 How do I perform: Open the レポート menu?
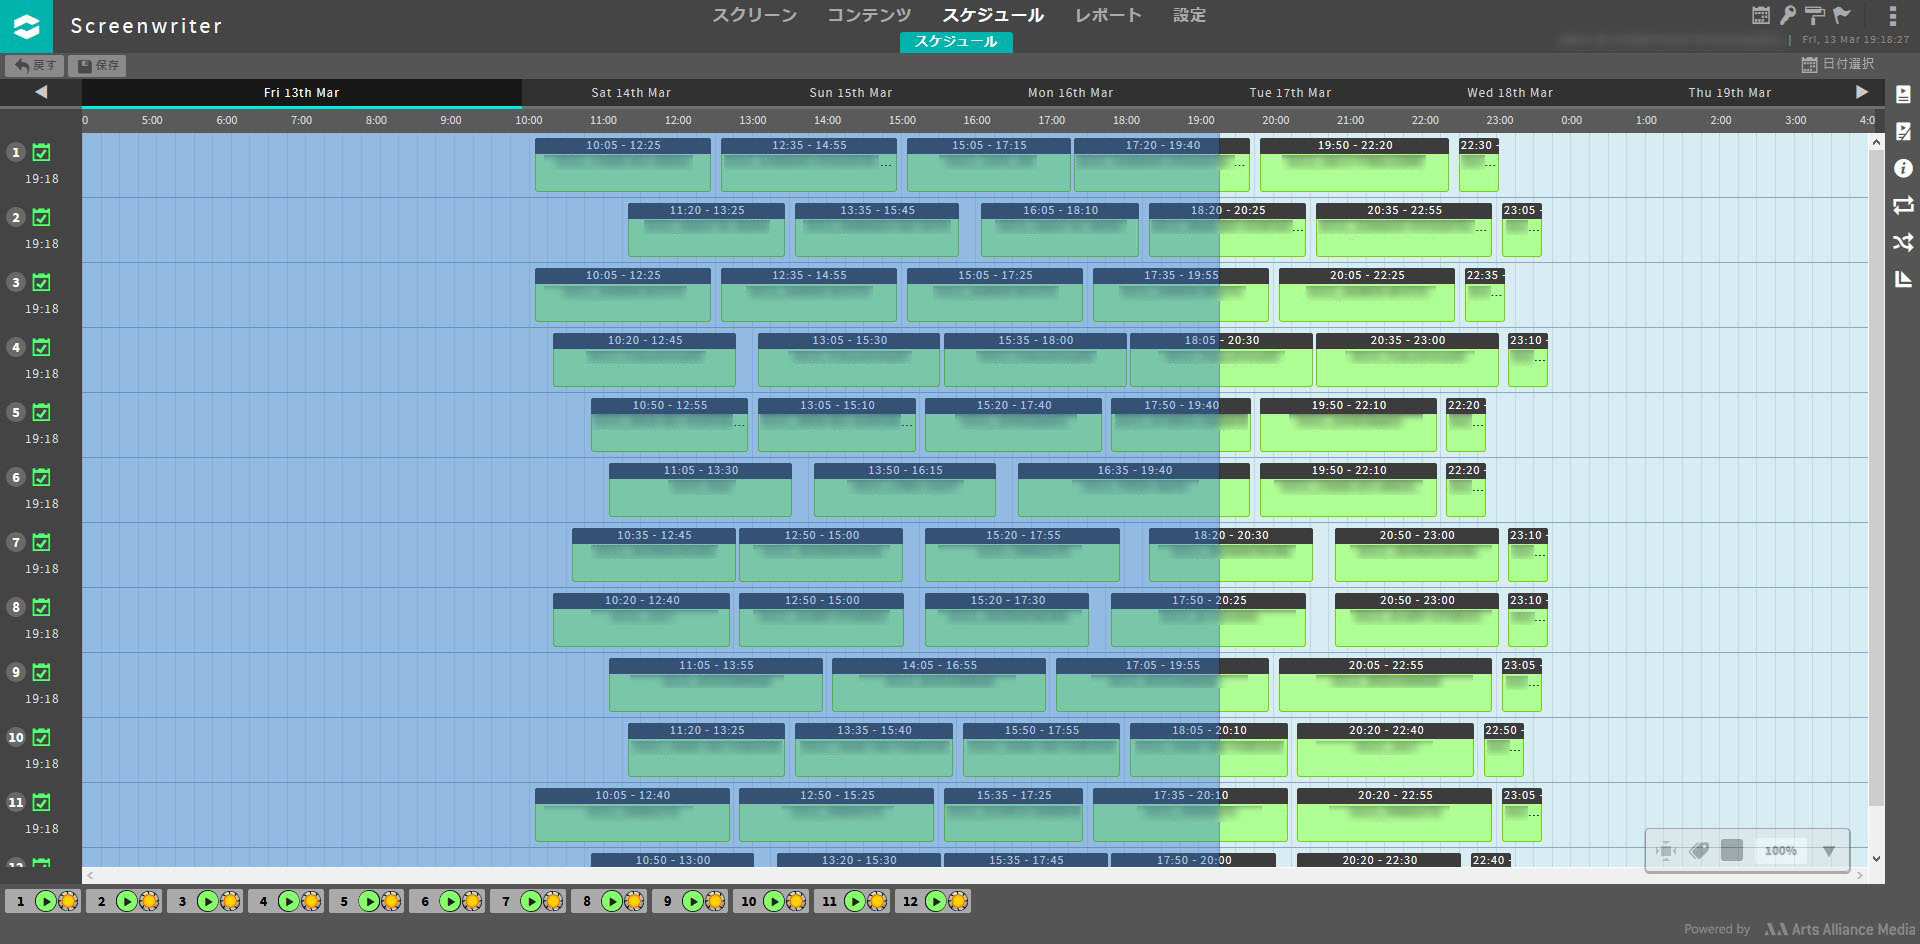click(x=1108, y=15)
